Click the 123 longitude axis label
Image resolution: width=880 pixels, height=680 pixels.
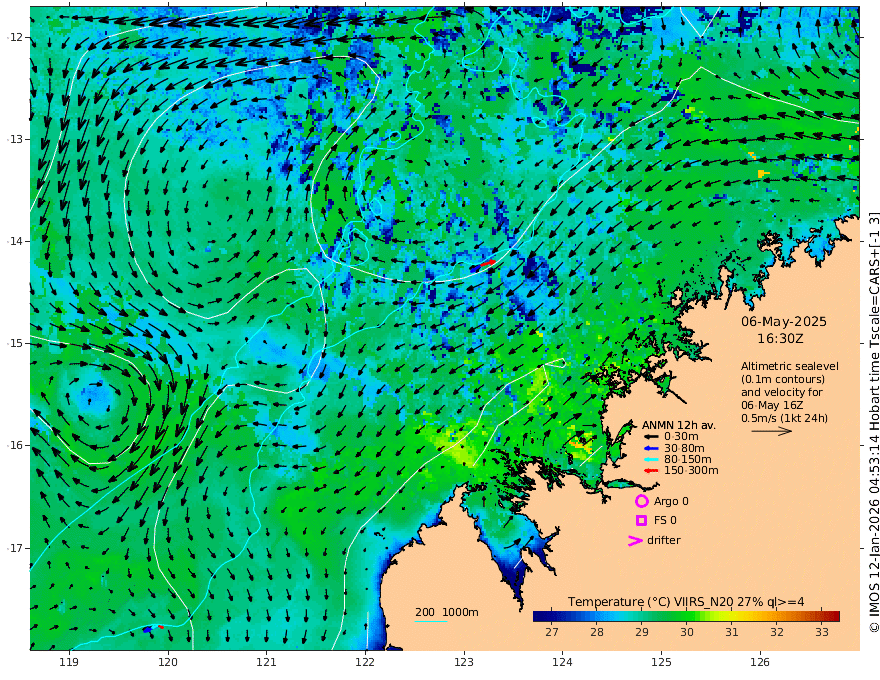[x=464, y=663]
